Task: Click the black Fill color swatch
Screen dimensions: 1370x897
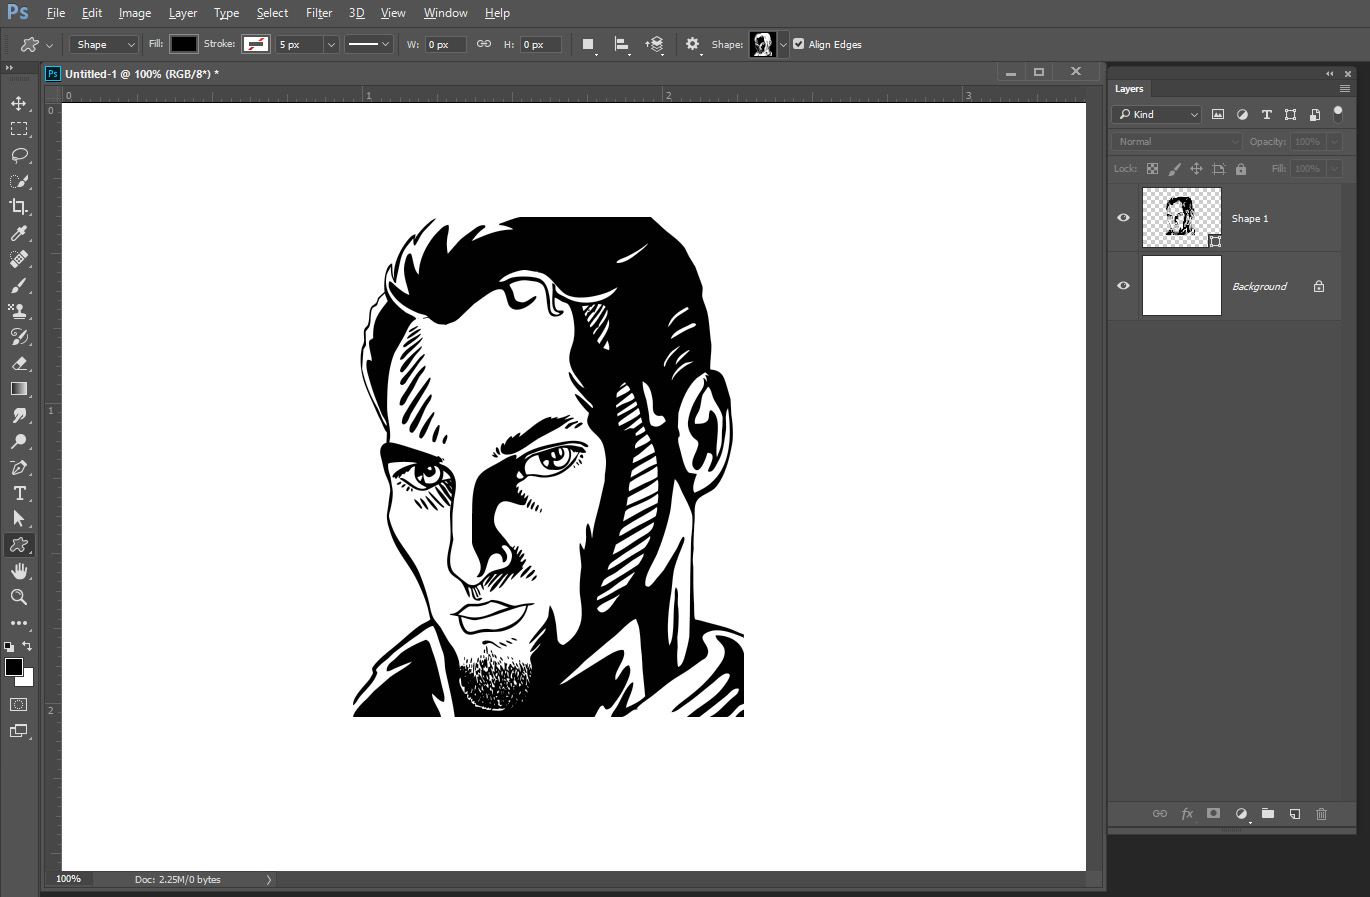Action: pos(184,44)
